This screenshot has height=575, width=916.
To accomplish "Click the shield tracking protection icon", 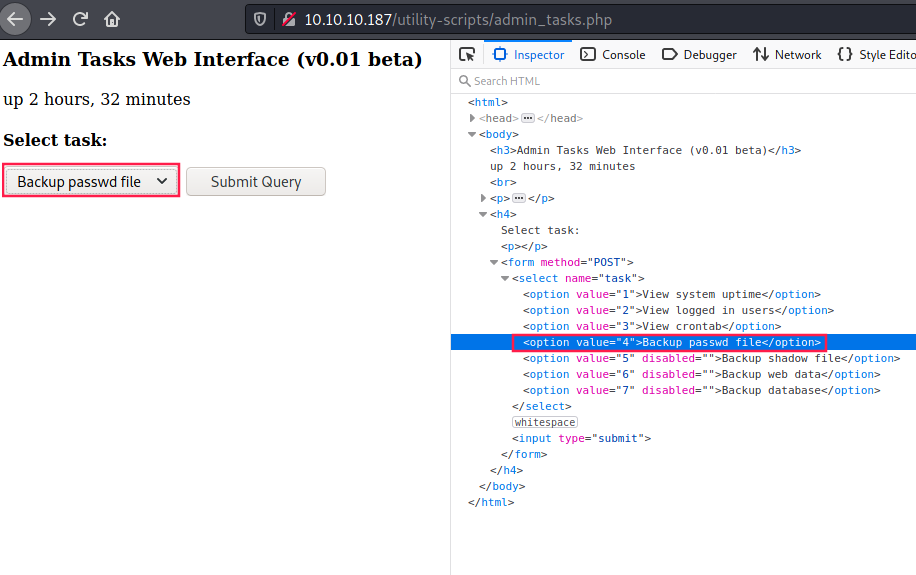I will (x=260, y=20).
